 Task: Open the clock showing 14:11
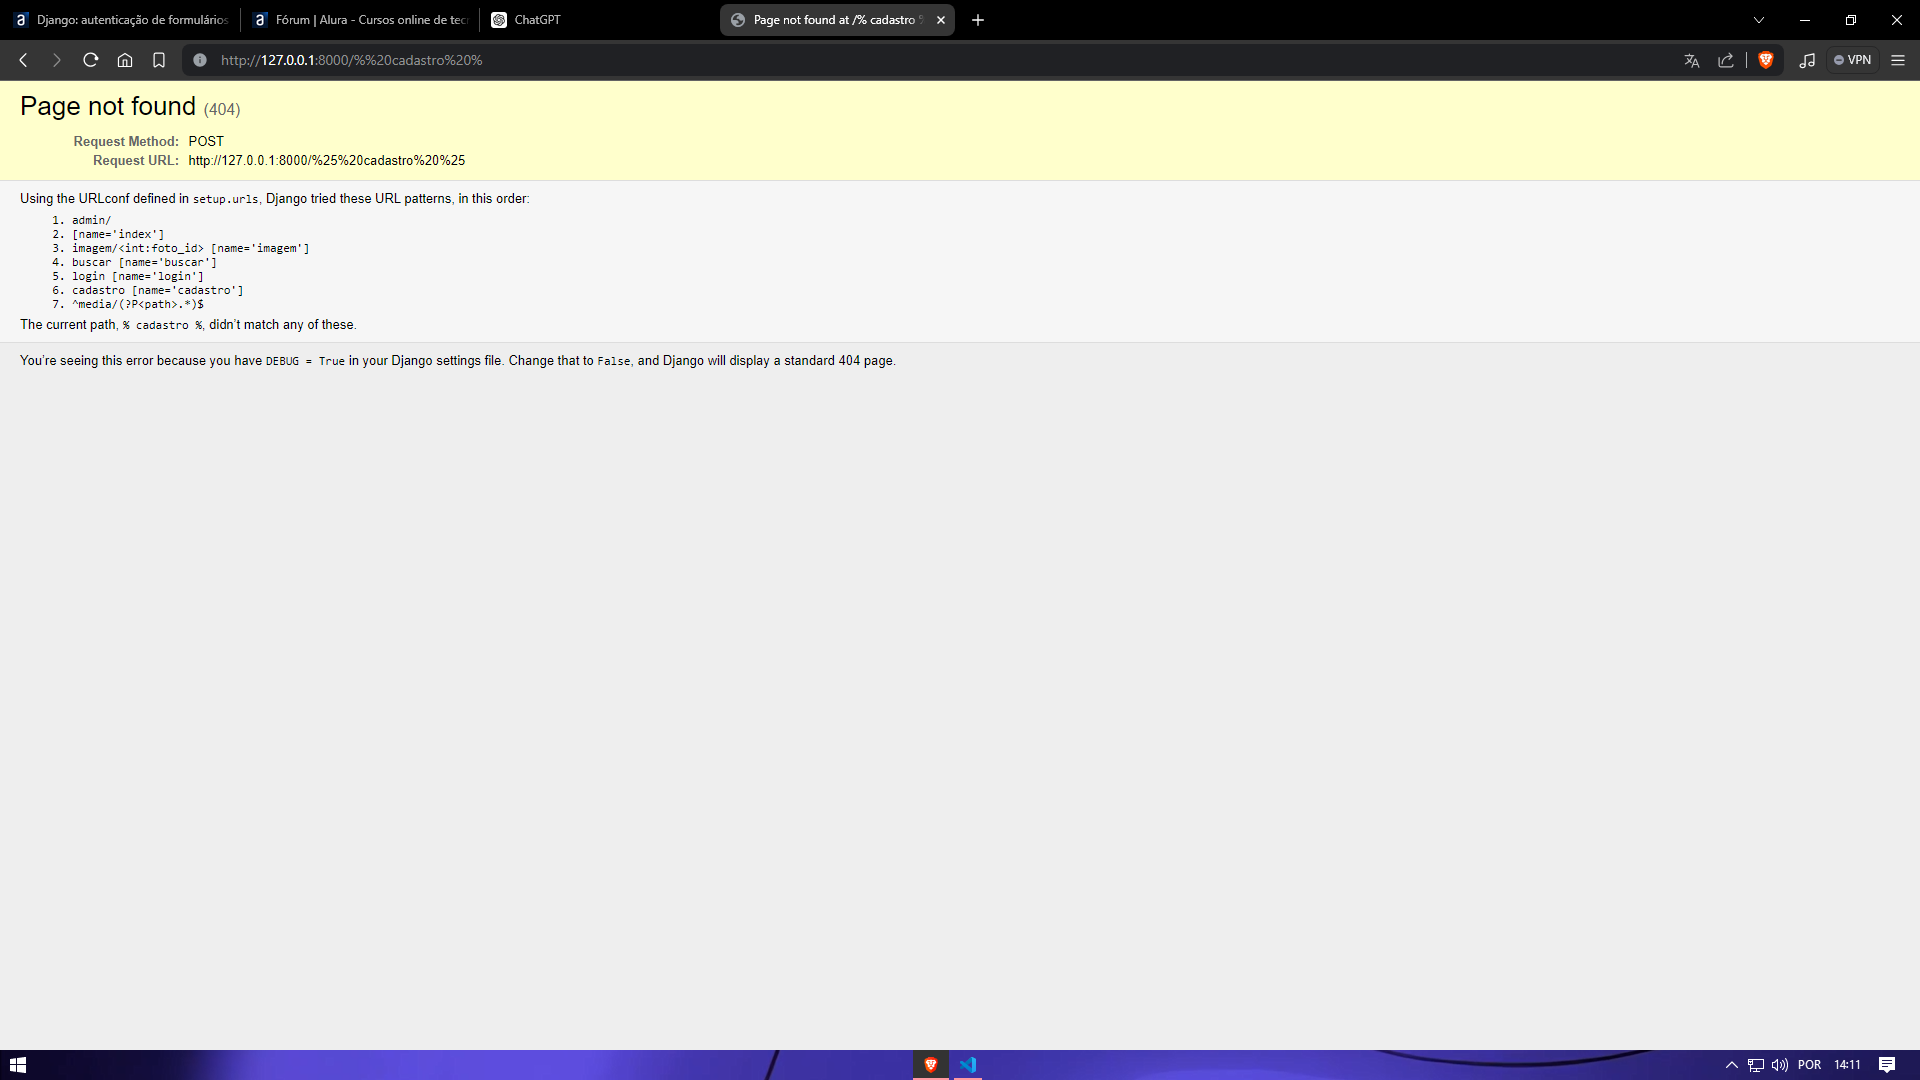pyautogui.click(x=1847, y=1065)
